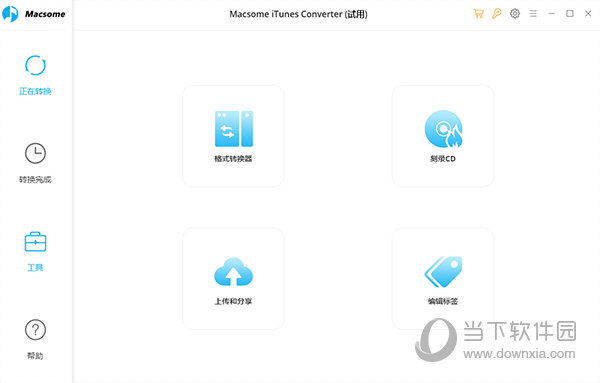Viewport: 600px width, 383px height.
Task: Click the key register icon
Action: click(x=497, y=14)
